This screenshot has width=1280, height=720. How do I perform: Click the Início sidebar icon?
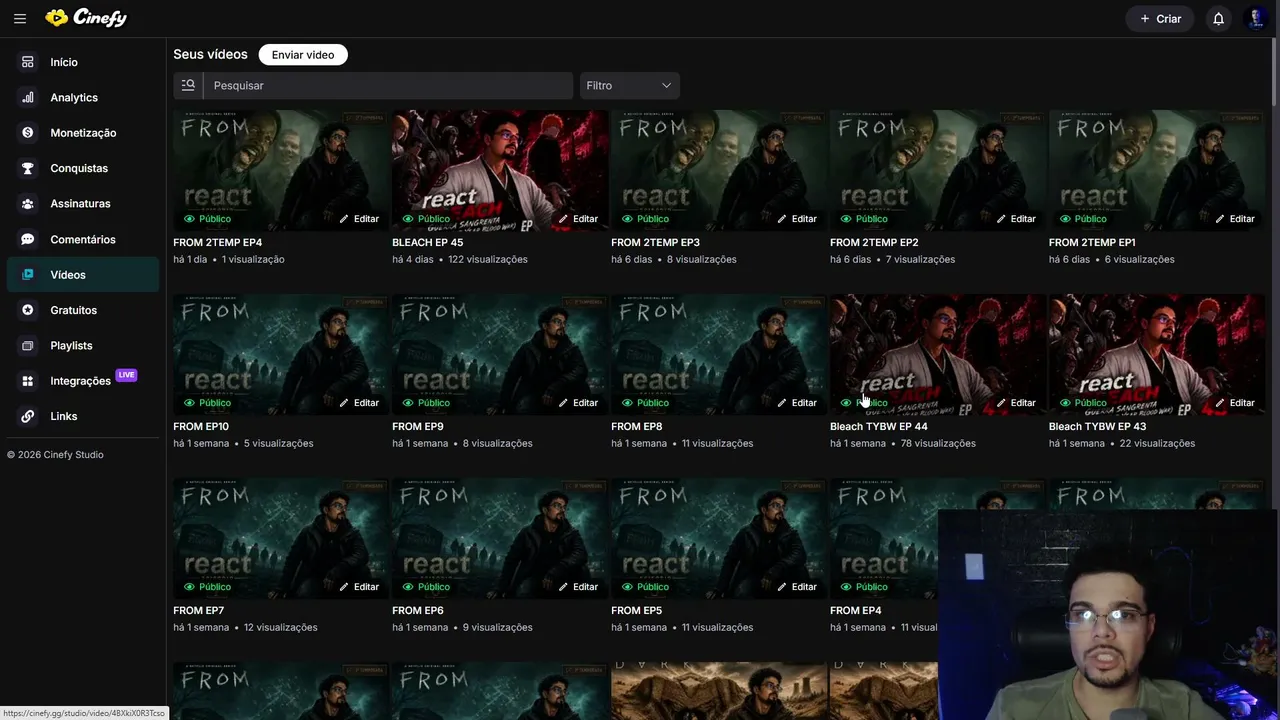click(x=28, y=62)
